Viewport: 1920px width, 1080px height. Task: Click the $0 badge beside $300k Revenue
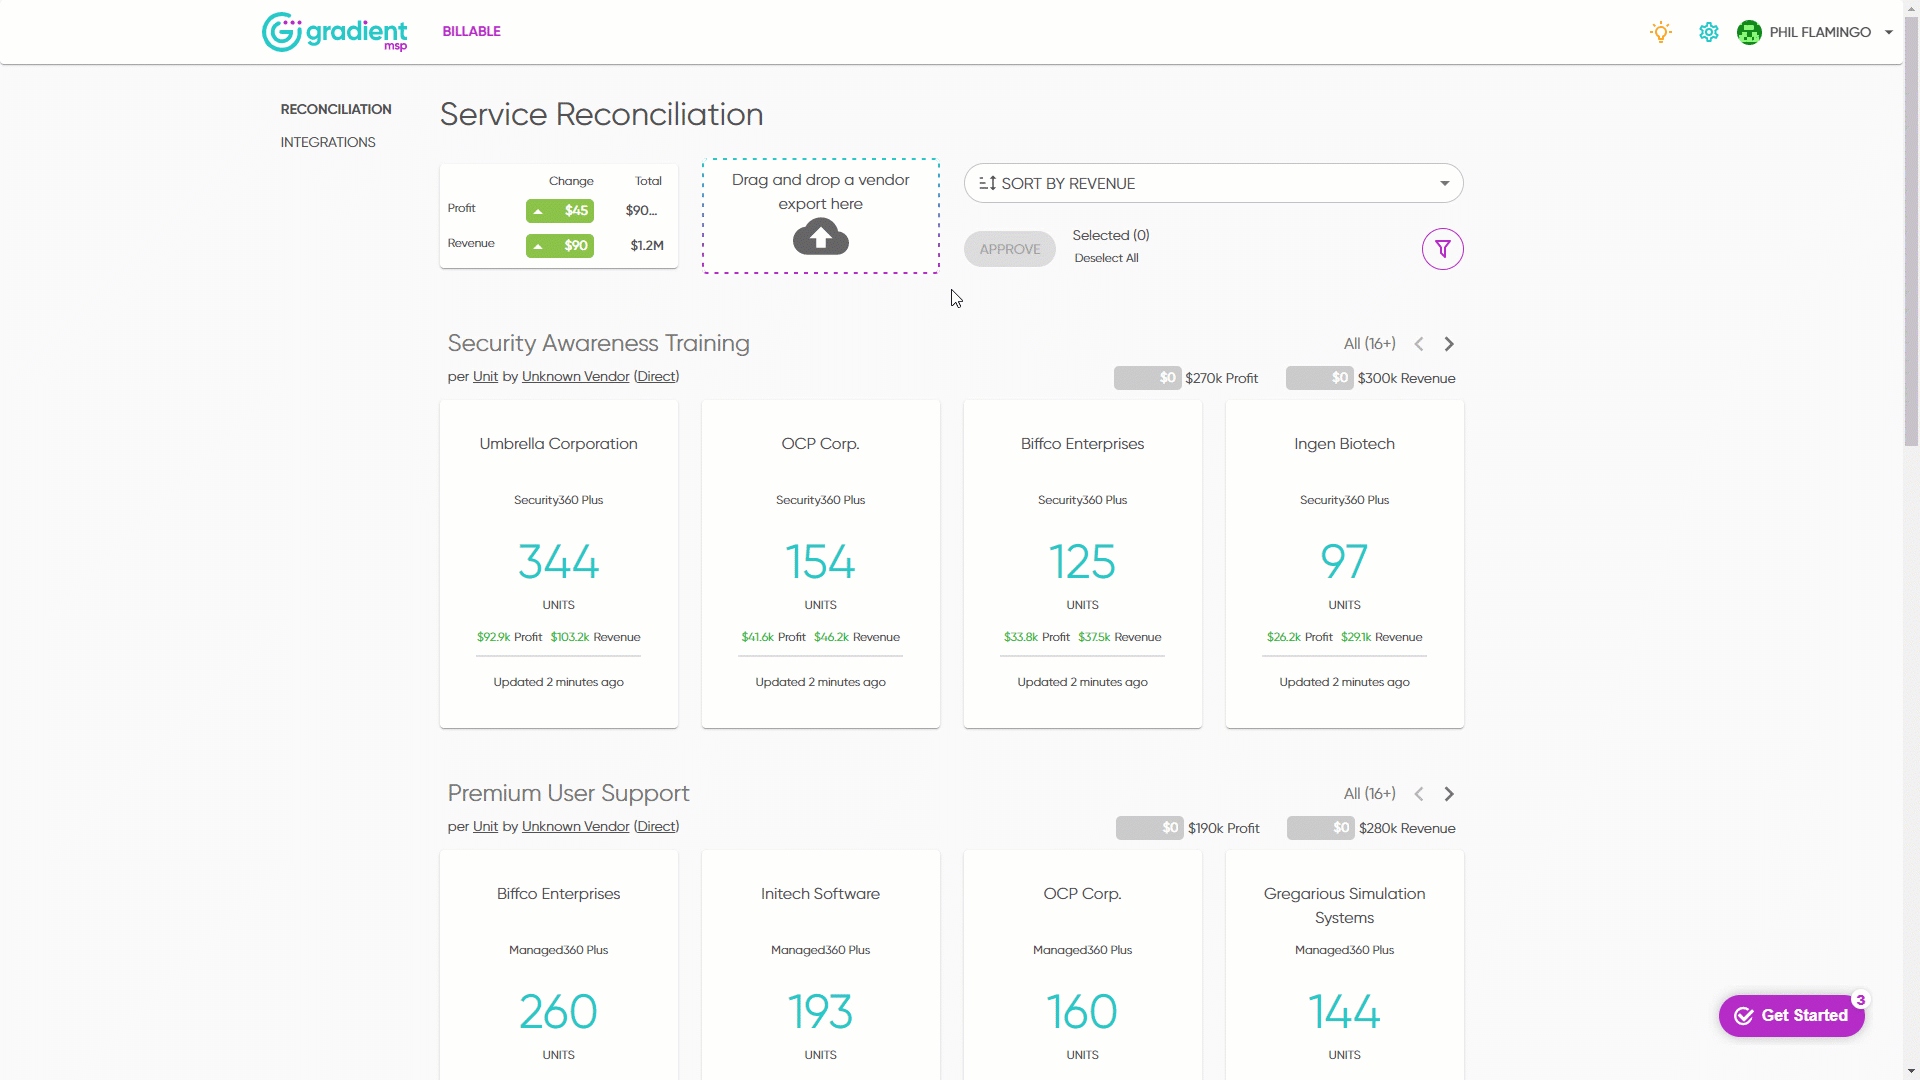(x=1319, y=378)
